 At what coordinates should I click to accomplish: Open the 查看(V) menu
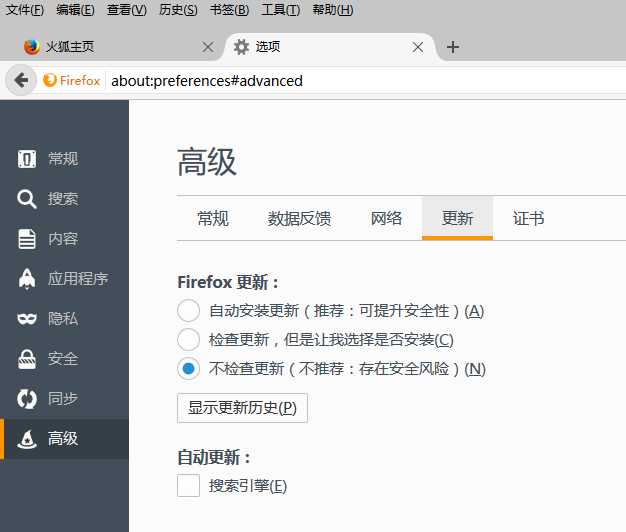point(127,10)
